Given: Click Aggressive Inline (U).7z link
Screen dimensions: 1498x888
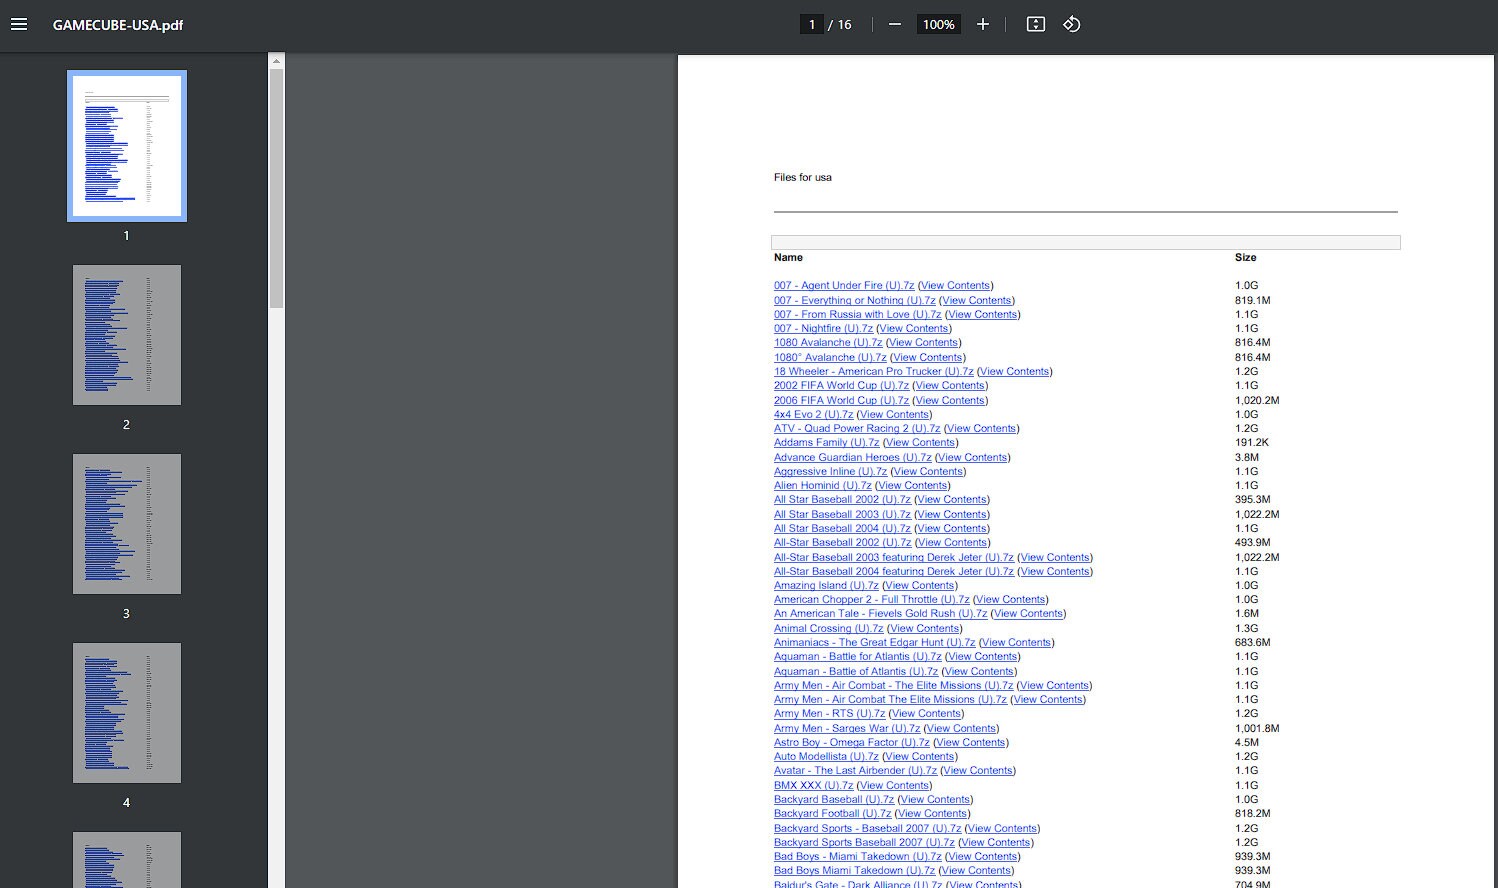Looking at the screenshot, I should click(831, 471).
